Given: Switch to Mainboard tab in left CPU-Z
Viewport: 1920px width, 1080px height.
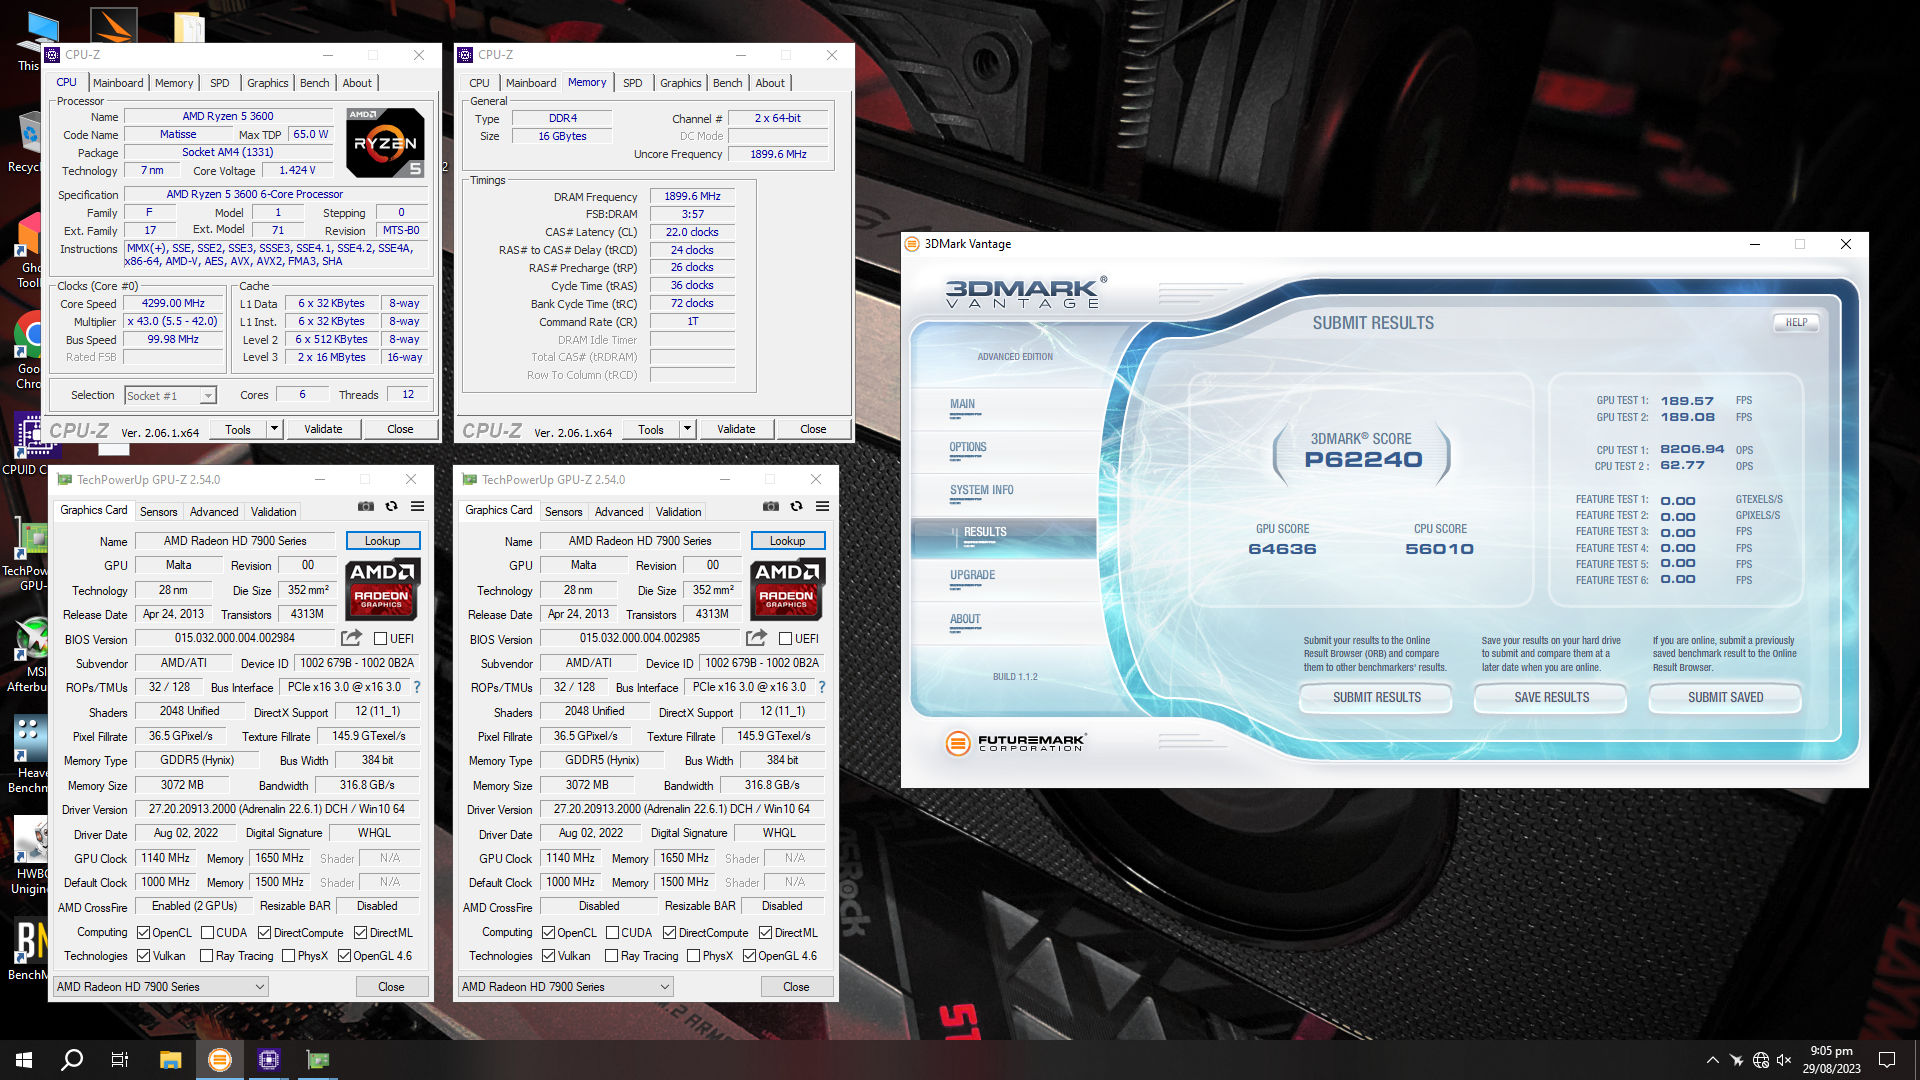Looking at the screenshot, I should [x=118, y=83].
